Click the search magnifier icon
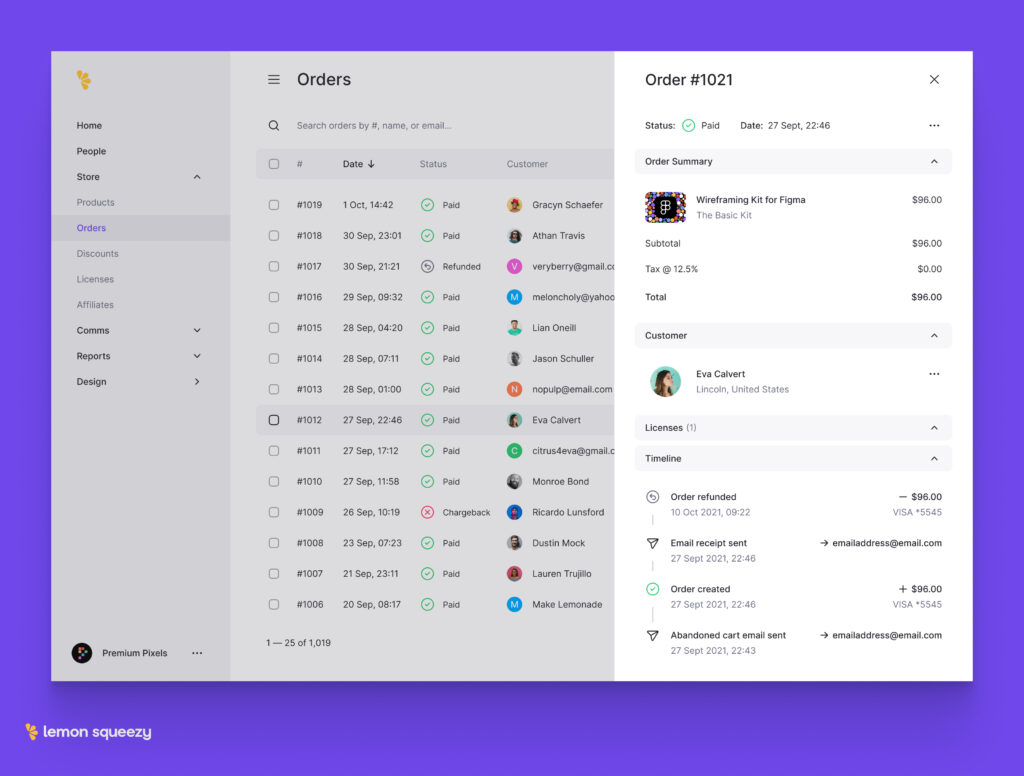Image resolution: width=1024 pixels, height=776 pixels. pyautogui.click(x=274, y=125)
